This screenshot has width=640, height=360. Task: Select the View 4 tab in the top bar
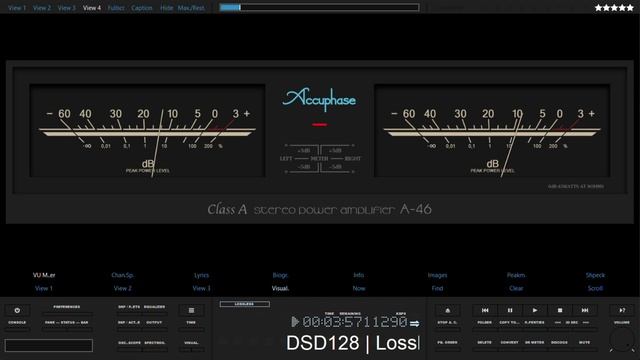point(92,8)
